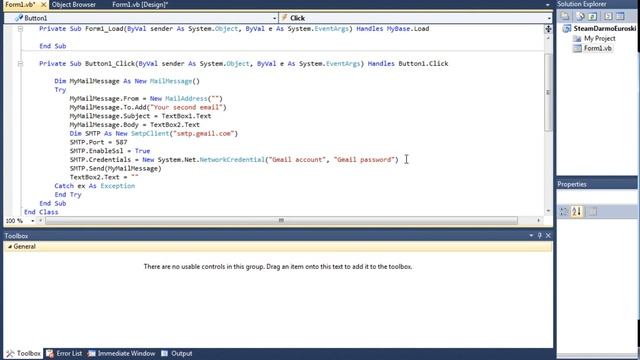
Task: Click the horizontal scrollbar right arrow
Action: (x=538, y=220)
